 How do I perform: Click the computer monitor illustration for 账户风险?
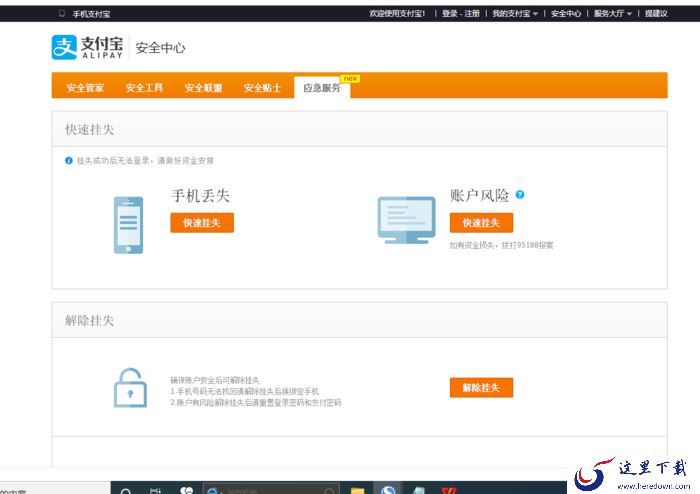(406, 220)
